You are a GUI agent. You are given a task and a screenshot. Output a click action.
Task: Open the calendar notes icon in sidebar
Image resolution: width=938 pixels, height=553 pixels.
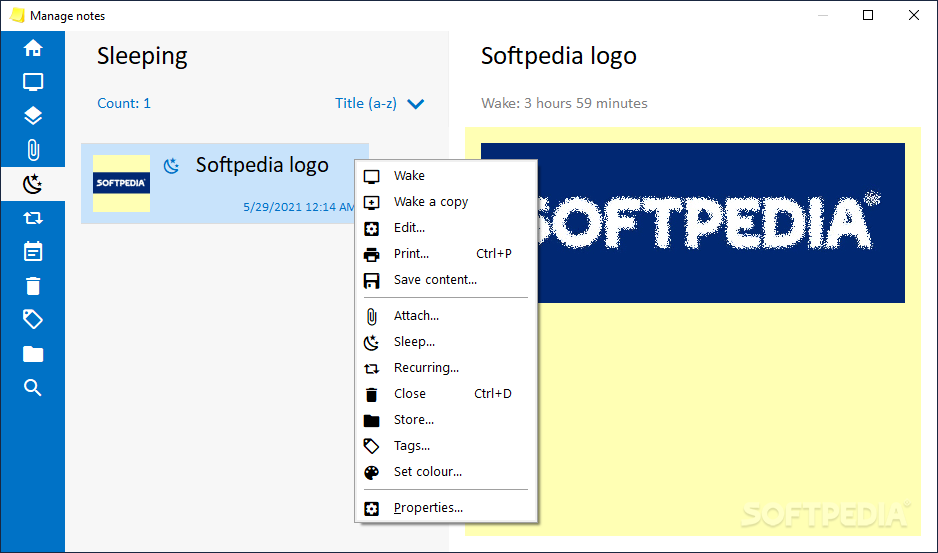[33, 252]
